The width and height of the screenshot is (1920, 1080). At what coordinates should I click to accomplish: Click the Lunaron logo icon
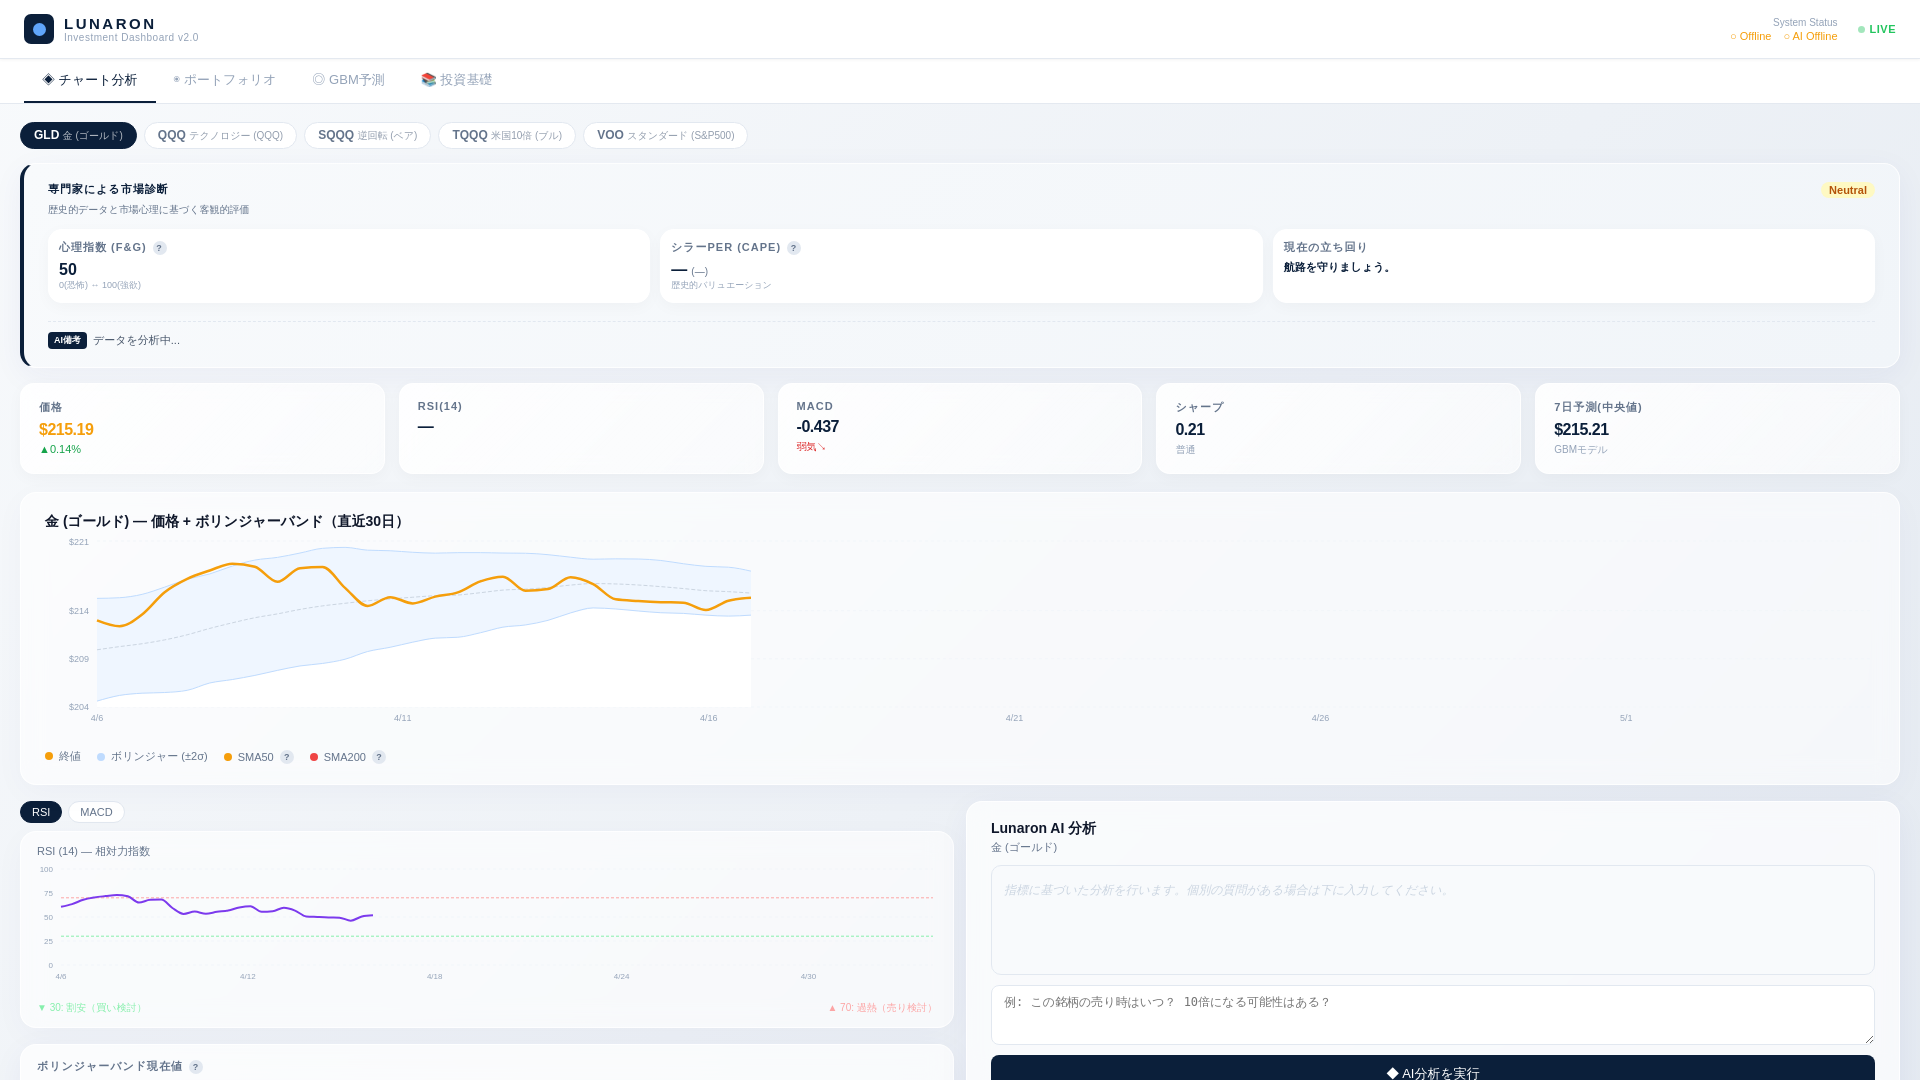click(x=39, y=29)
